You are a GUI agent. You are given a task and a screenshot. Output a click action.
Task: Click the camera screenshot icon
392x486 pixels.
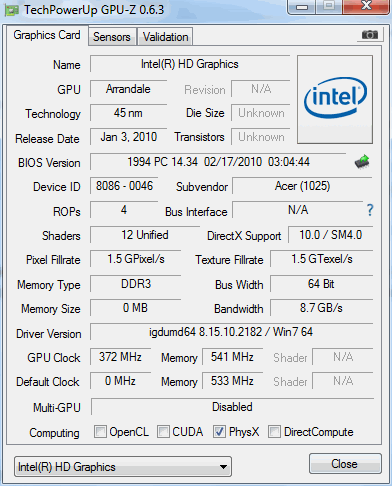[x=370, y=34]
